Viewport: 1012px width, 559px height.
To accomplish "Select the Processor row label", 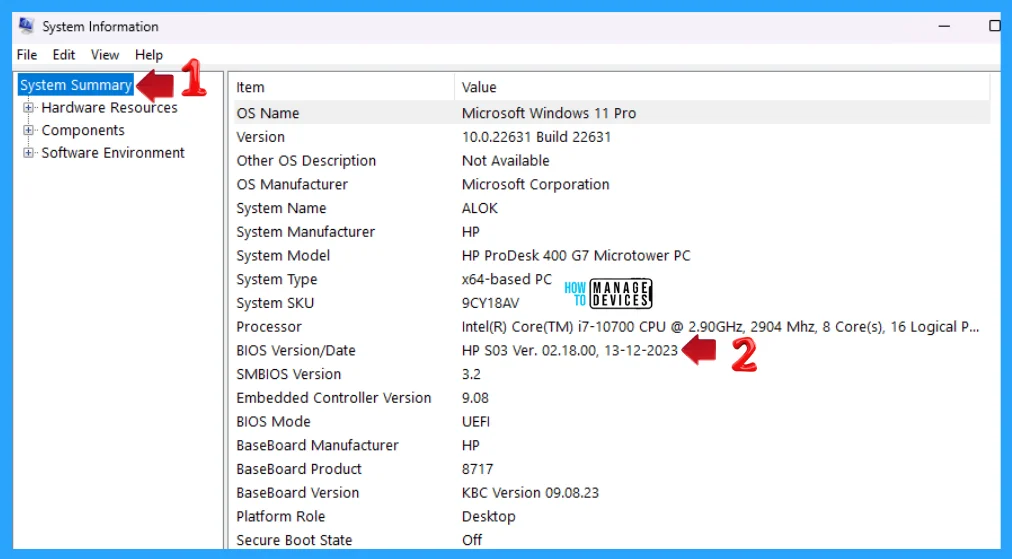I will point(268,327).
